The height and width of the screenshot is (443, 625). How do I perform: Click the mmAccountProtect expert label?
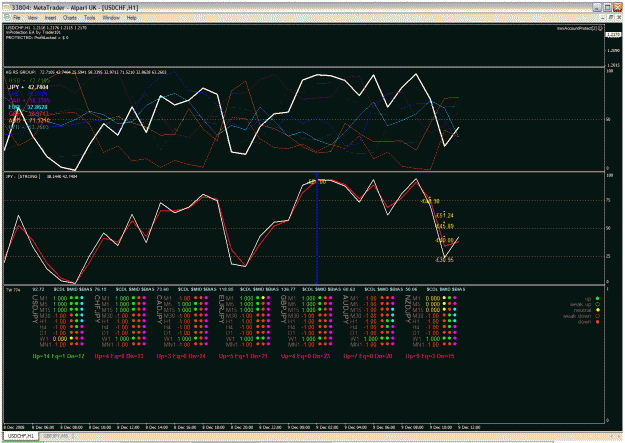577,28
